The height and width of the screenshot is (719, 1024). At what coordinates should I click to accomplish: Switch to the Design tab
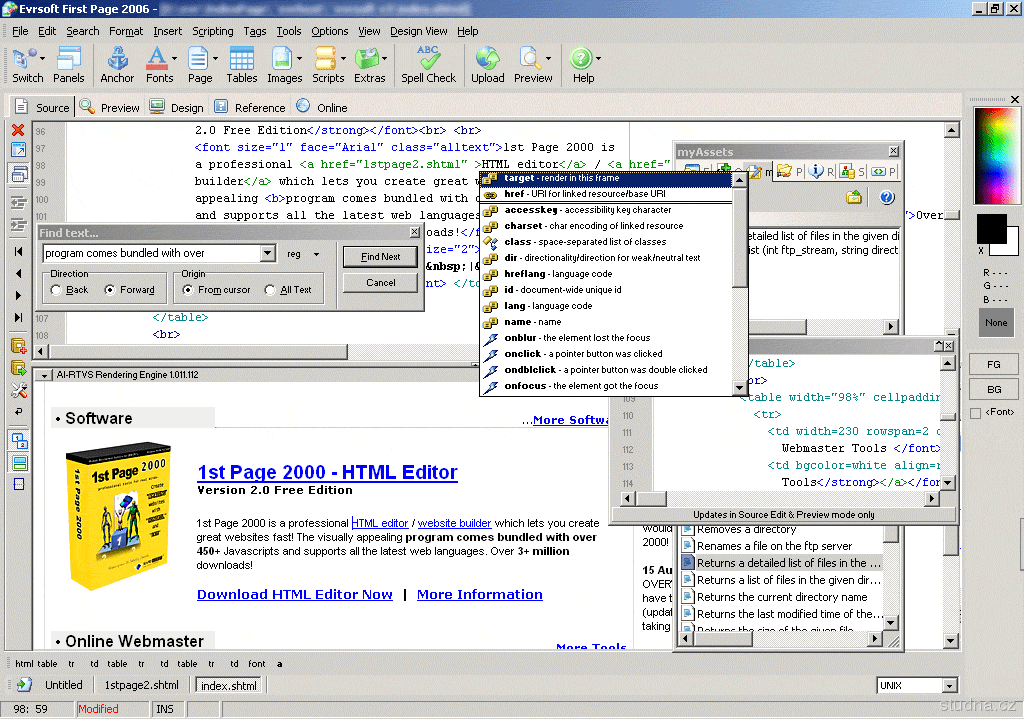(177, 108)
